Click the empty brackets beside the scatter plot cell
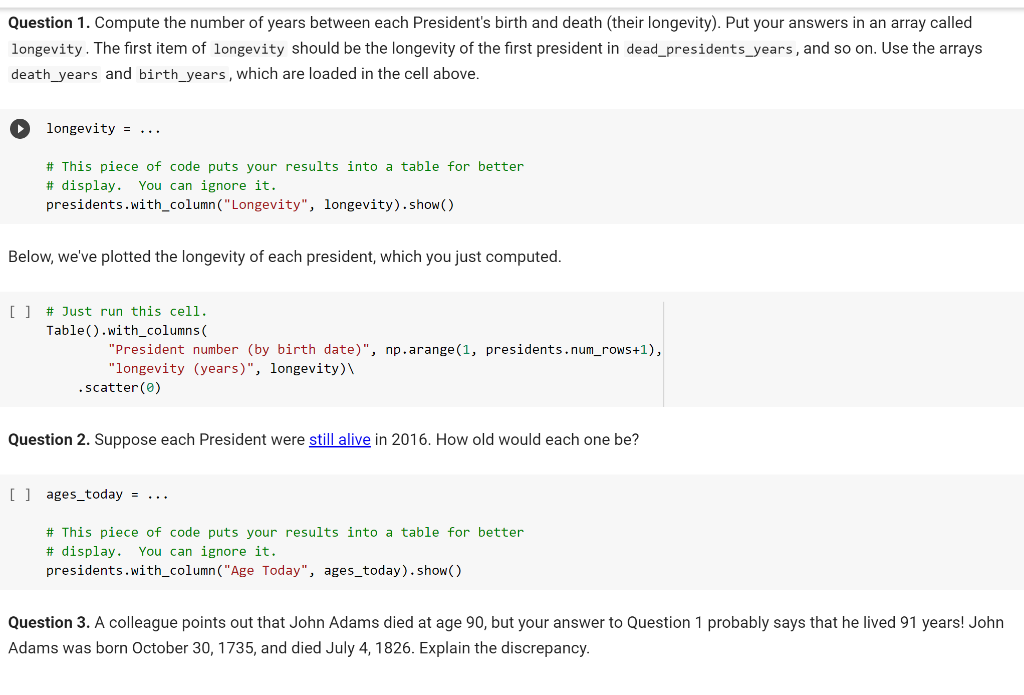This screenshot has height=695, width=1024. coord(19,311)
